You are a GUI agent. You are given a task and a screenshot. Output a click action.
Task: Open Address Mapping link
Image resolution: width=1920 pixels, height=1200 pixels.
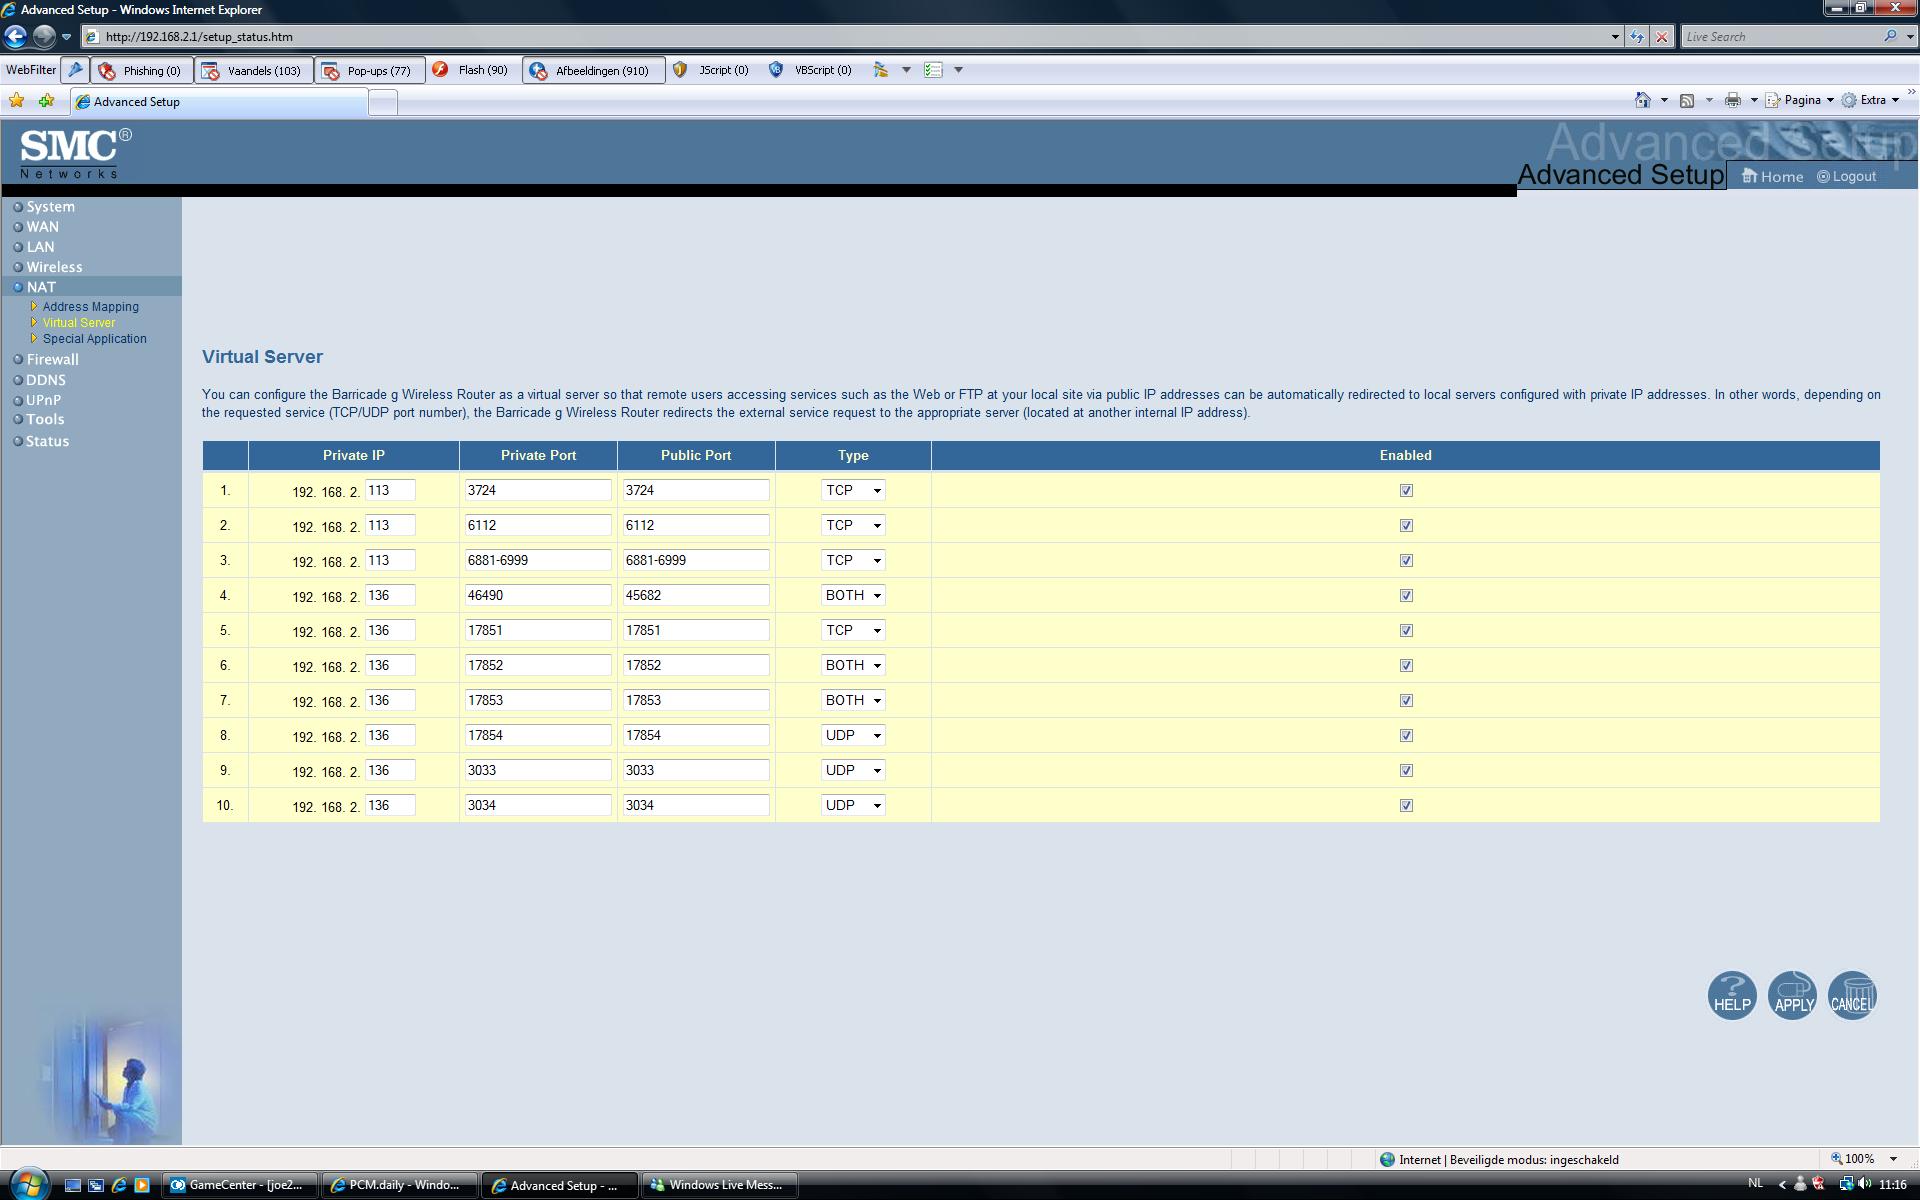90,307
